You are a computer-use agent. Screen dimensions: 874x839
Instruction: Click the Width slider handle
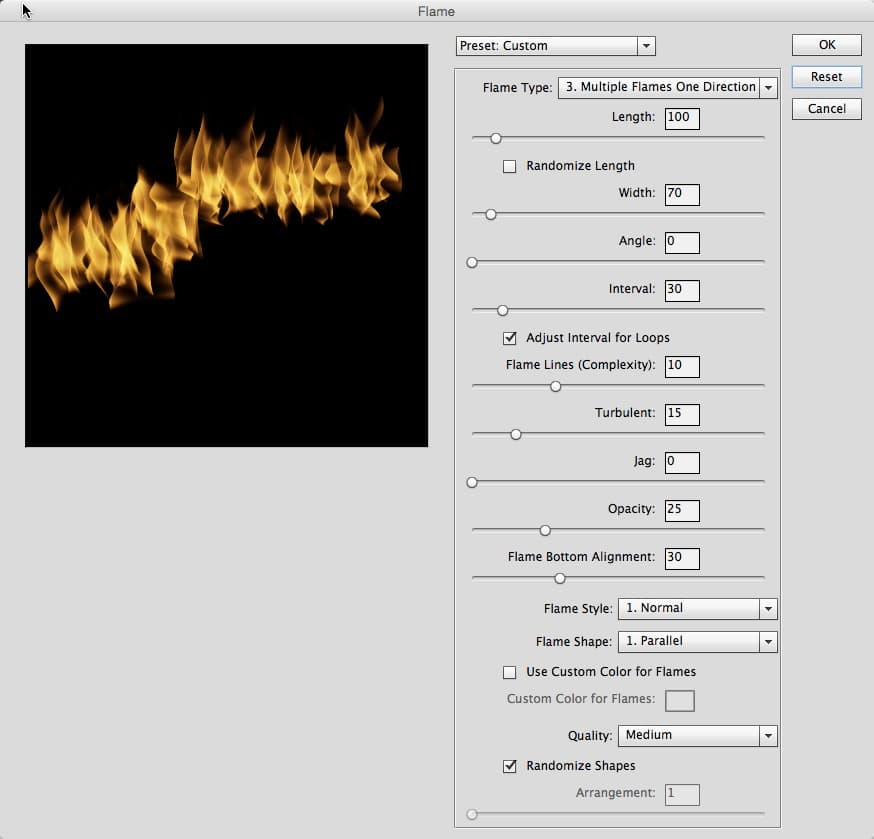click(x=491, y=214)
